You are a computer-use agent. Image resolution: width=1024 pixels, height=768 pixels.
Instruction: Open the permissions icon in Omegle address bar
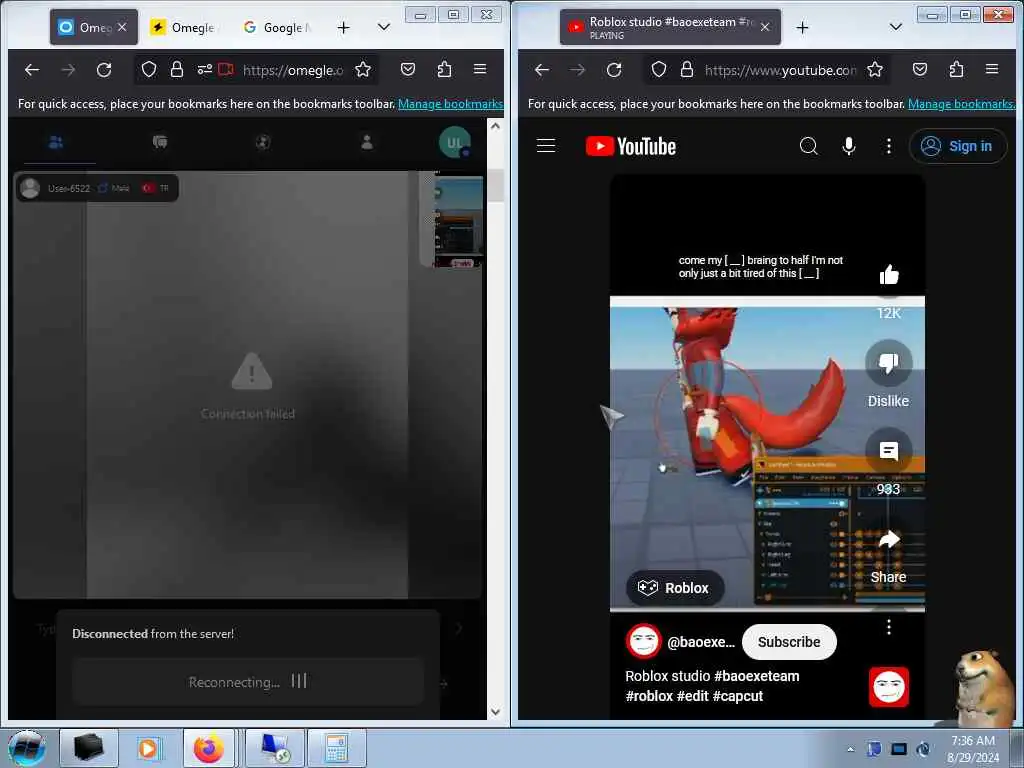coord(205,69)
